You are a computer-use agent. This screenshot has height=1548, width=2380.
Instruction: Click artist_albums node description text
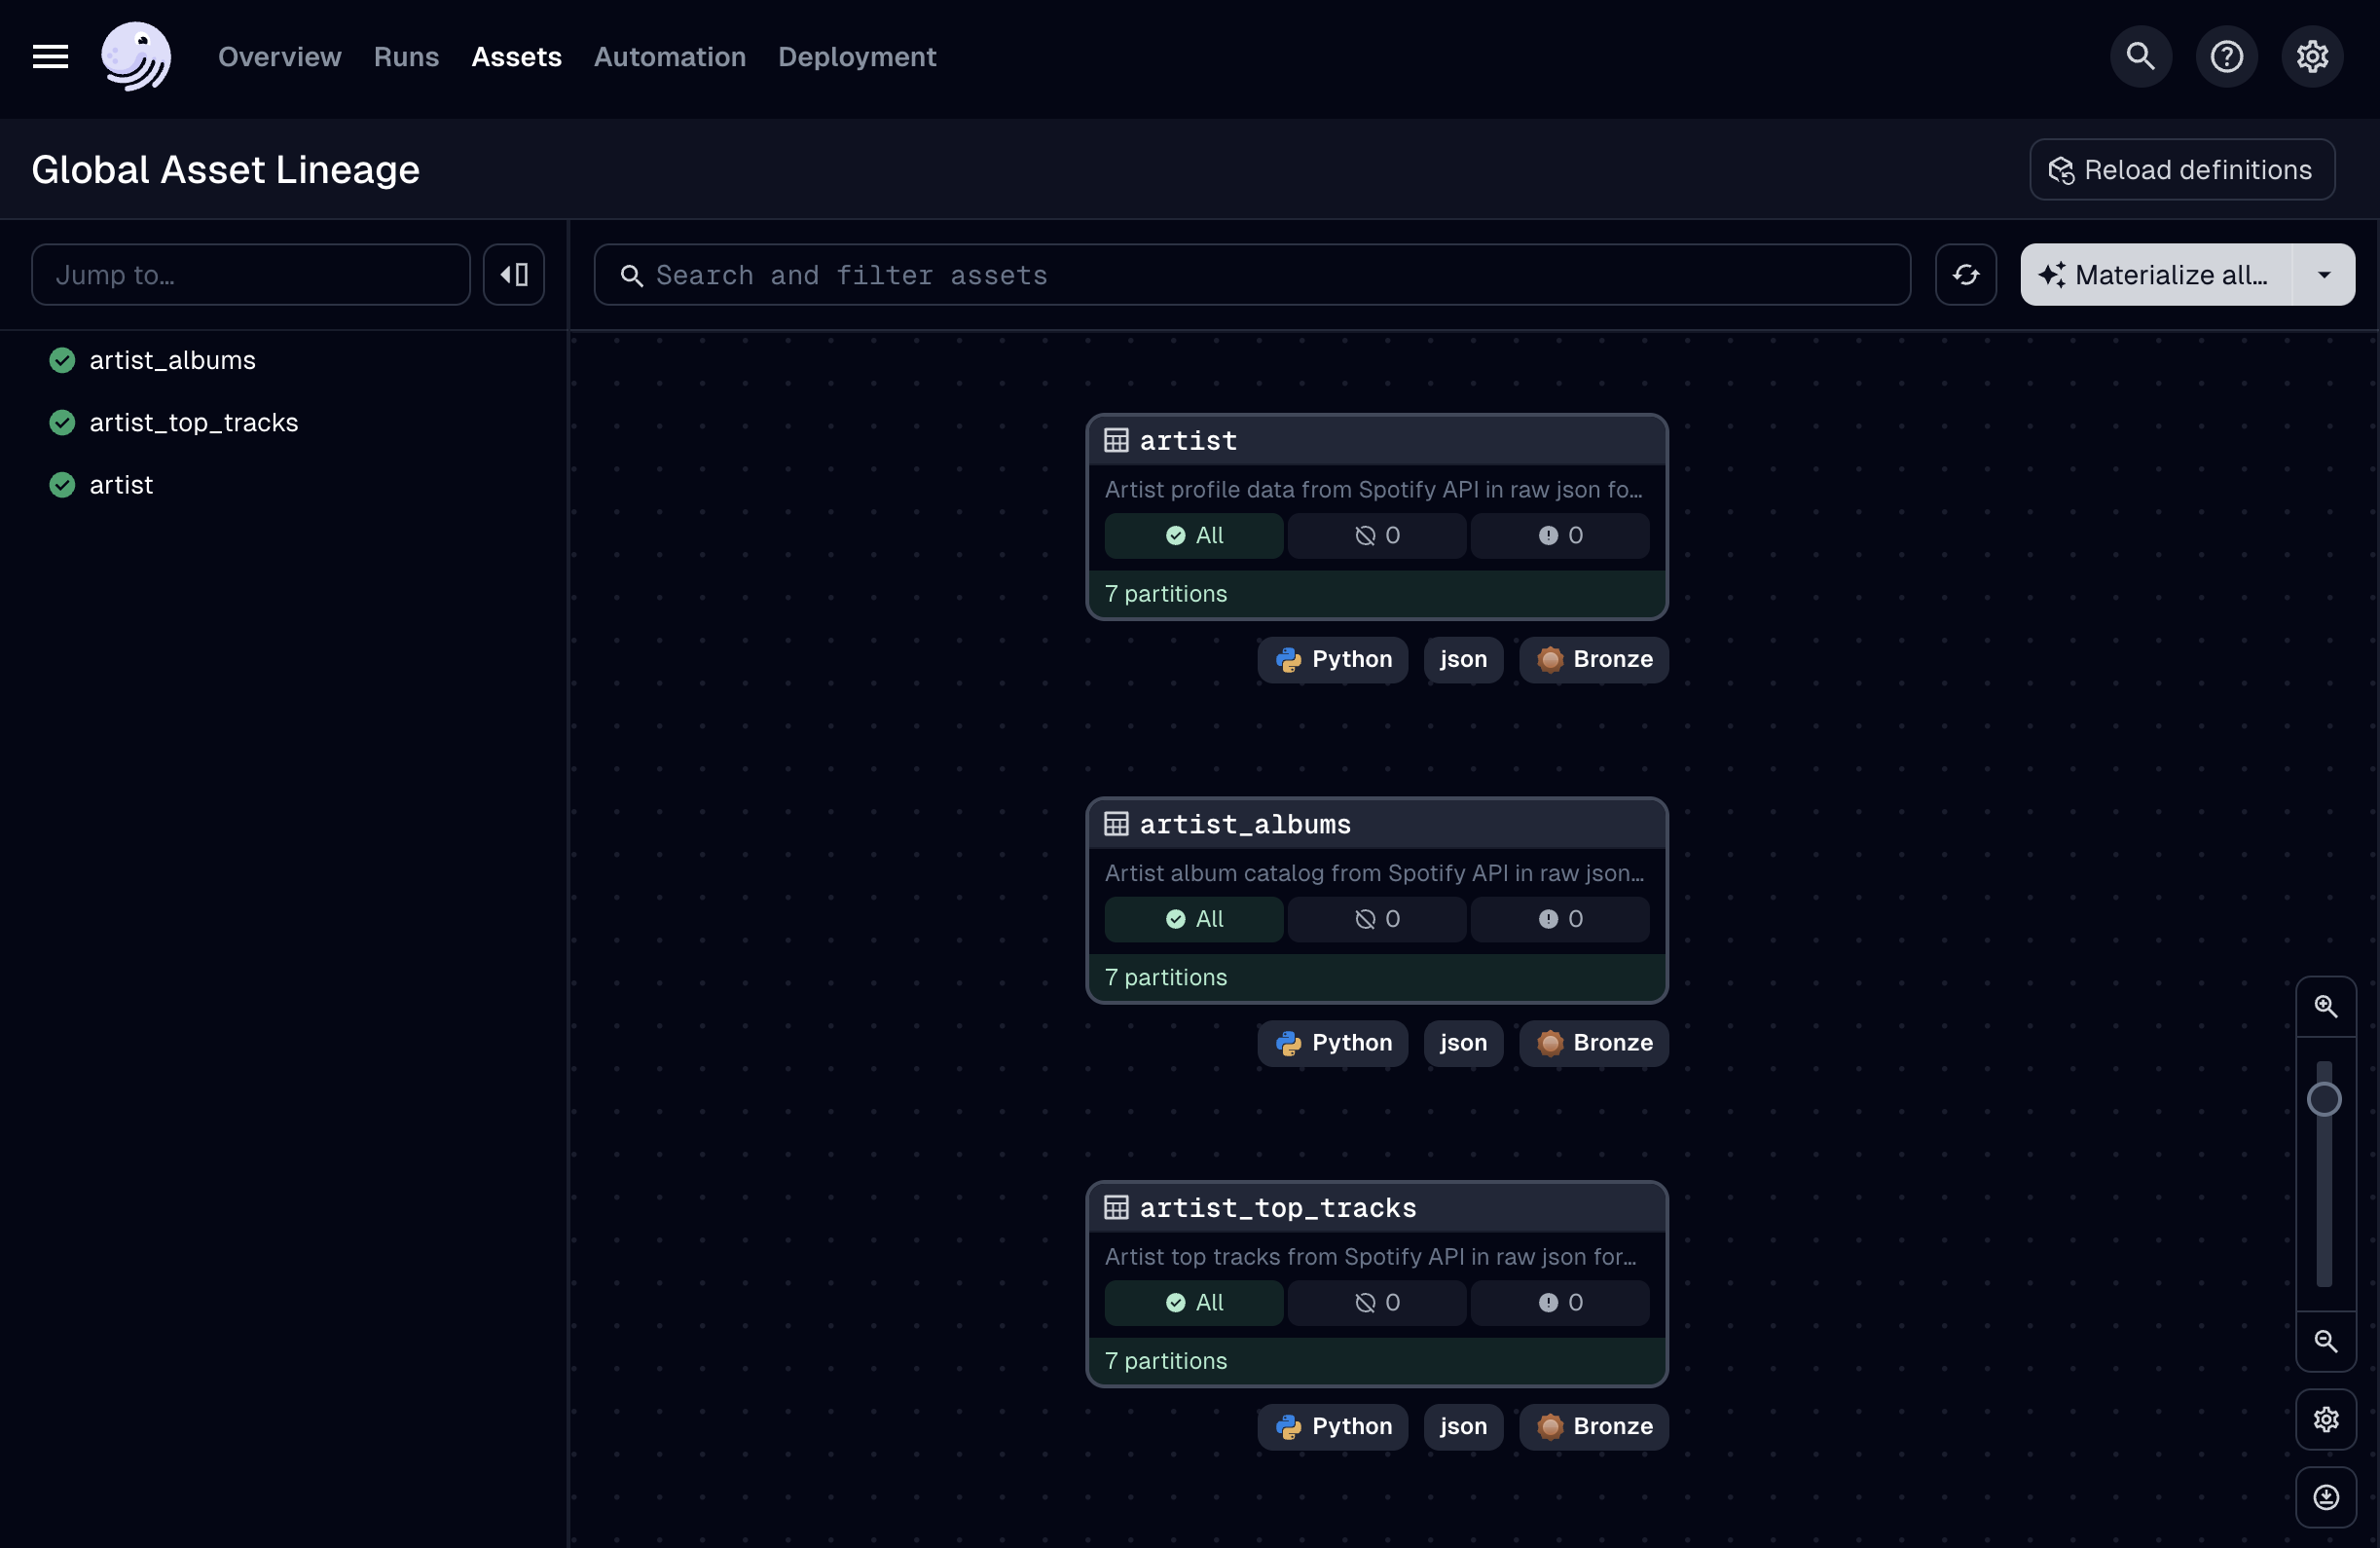coord(1374,874)
